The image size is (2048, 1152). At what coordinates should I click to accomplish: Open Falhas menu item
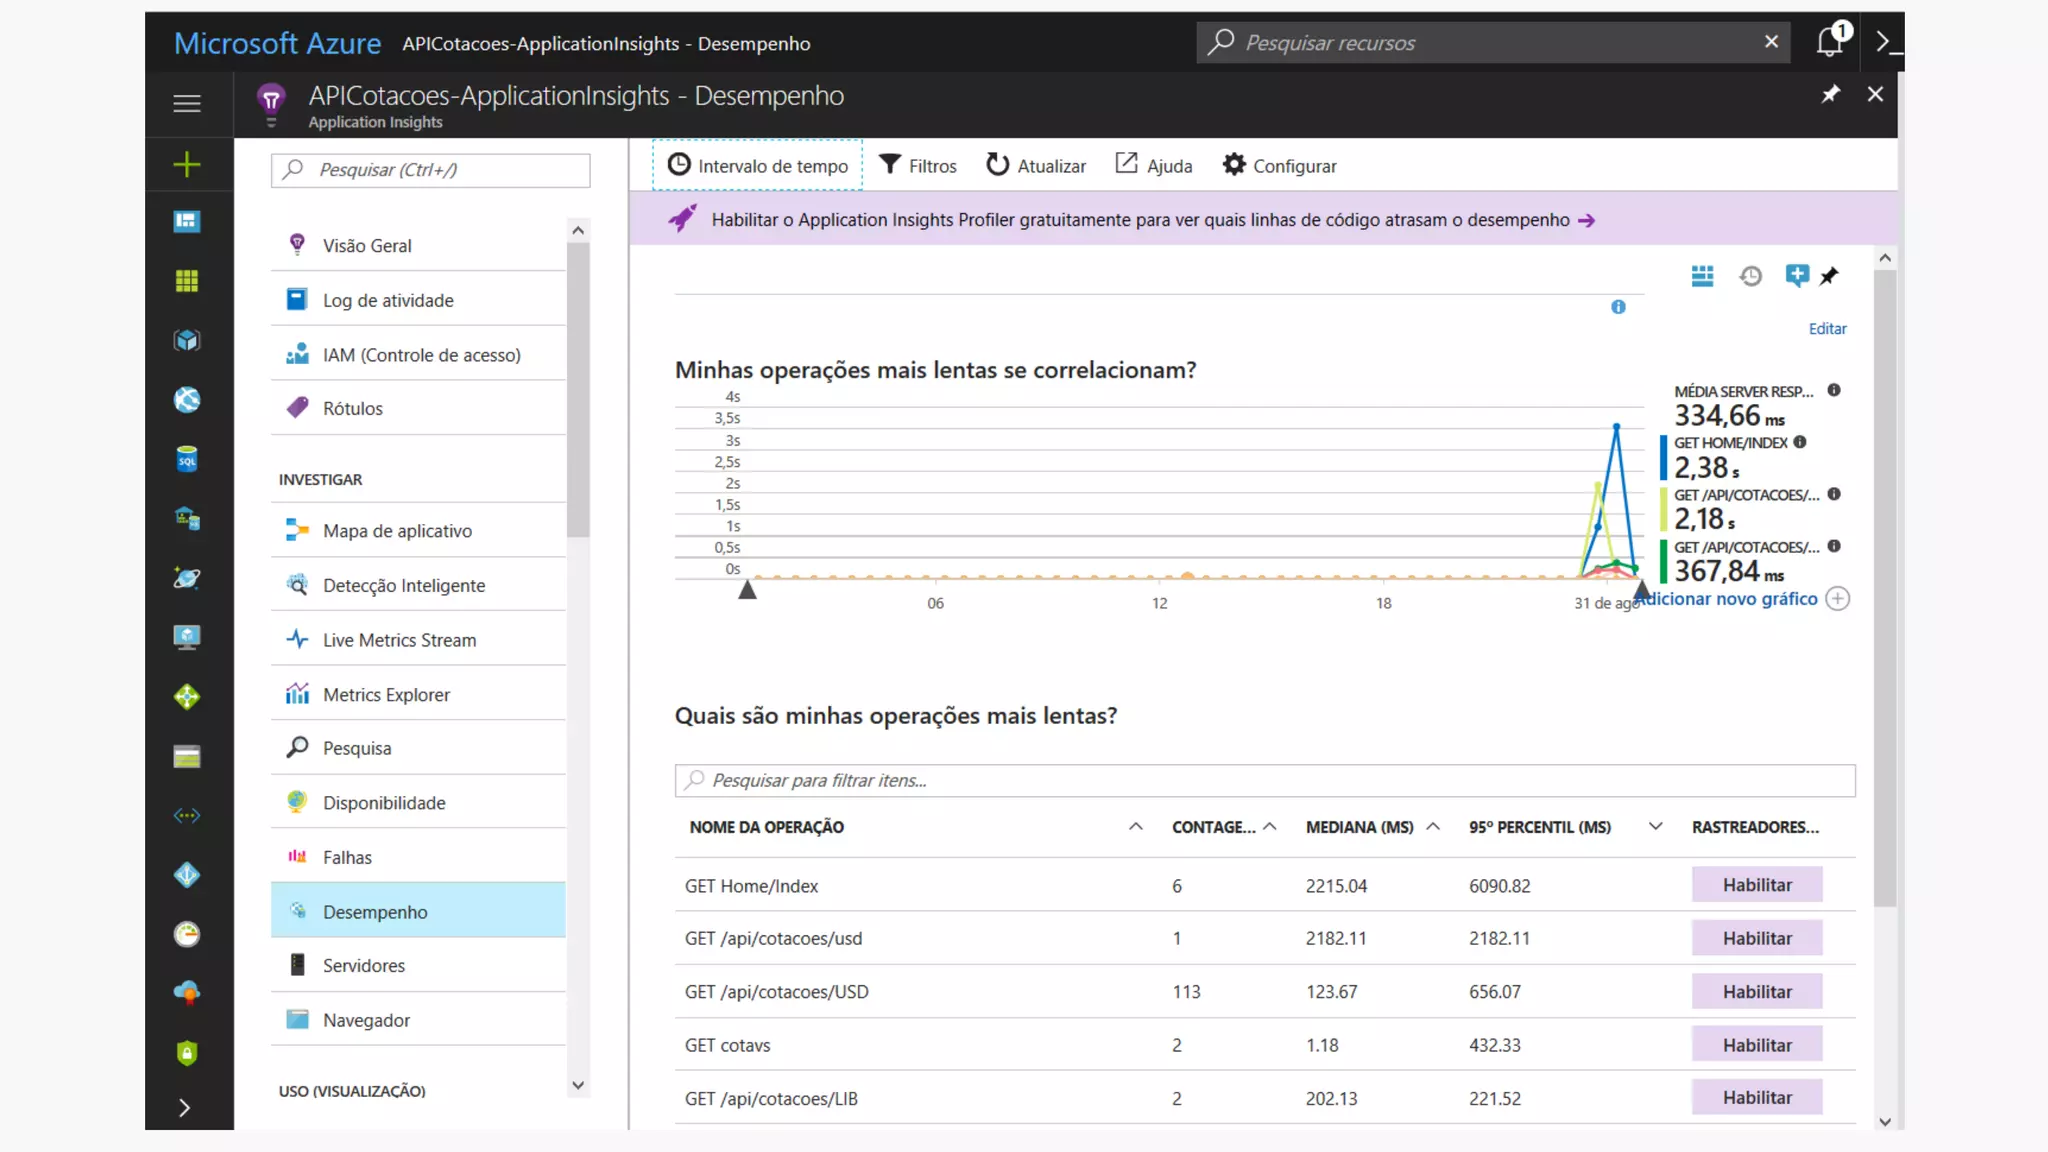418,857
